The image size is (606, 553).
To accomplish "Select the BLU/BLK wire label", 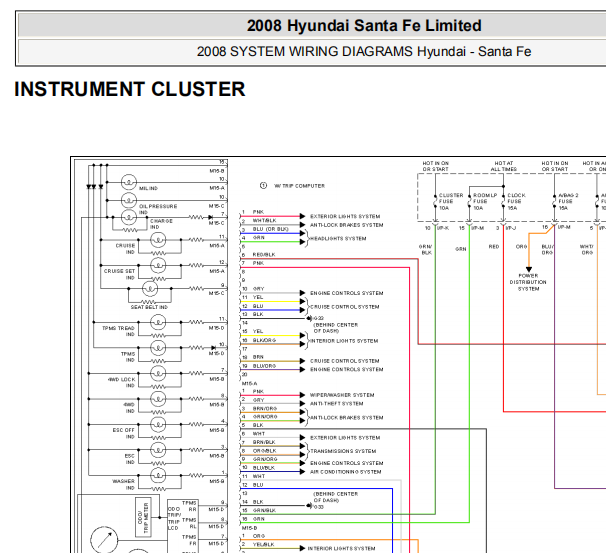I will (264, 468).
